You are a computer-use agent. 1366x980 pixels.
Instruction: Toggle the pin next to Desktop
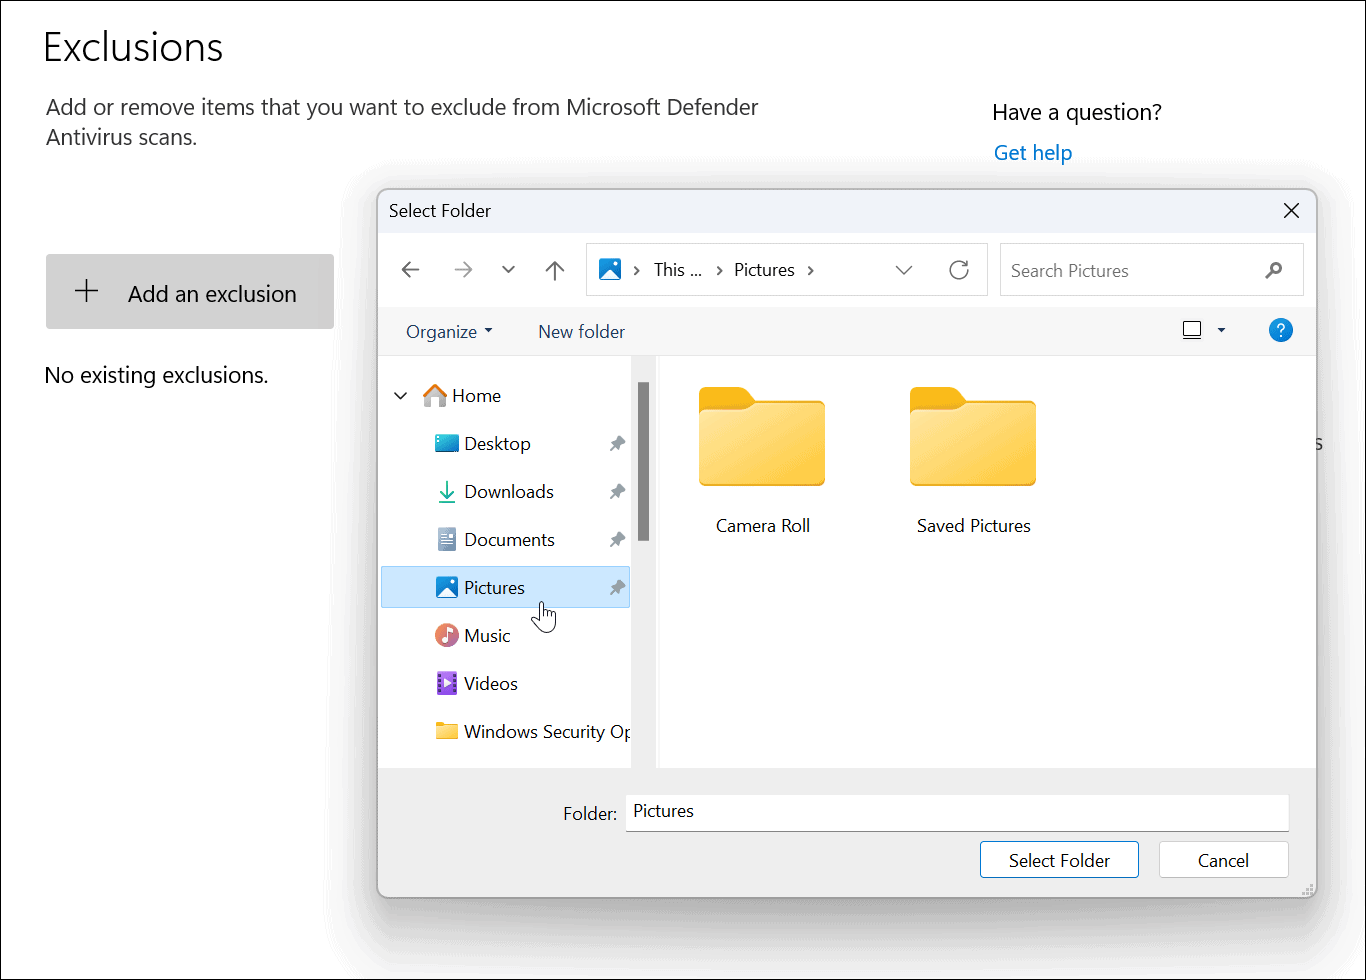(616, 443)
